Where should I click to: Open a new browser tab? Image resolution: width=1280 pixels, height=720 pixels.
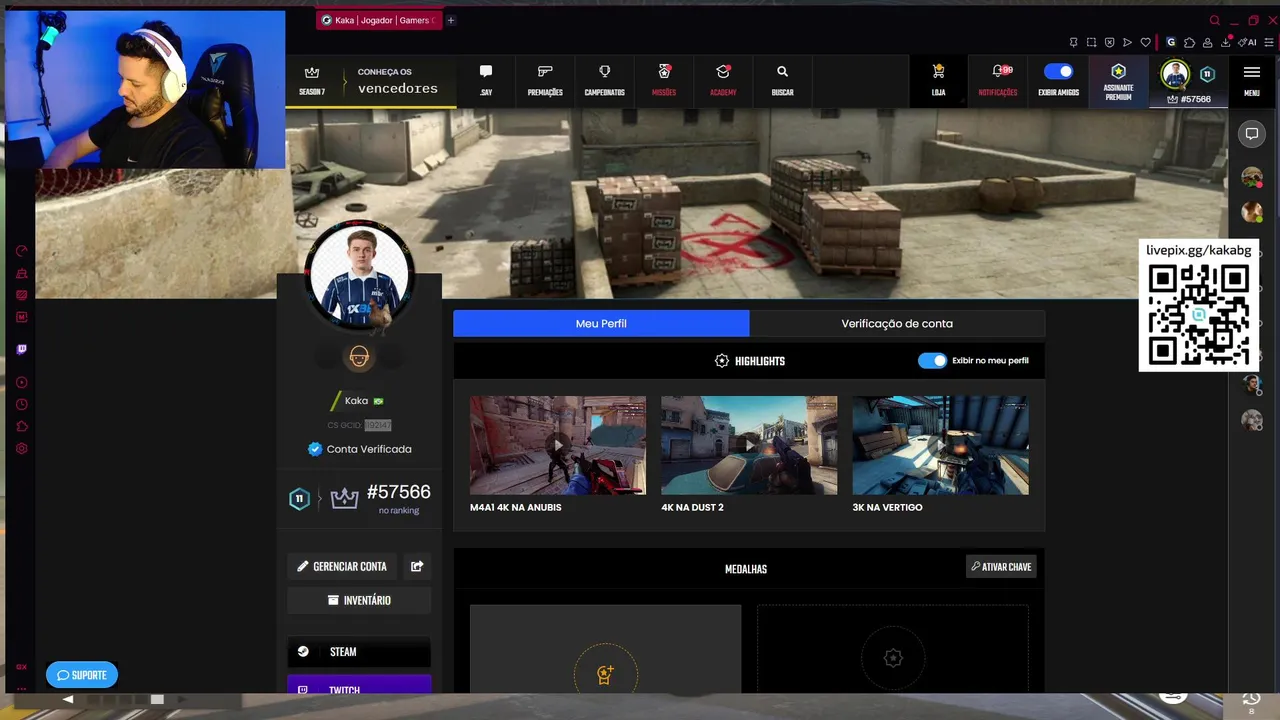451,20
